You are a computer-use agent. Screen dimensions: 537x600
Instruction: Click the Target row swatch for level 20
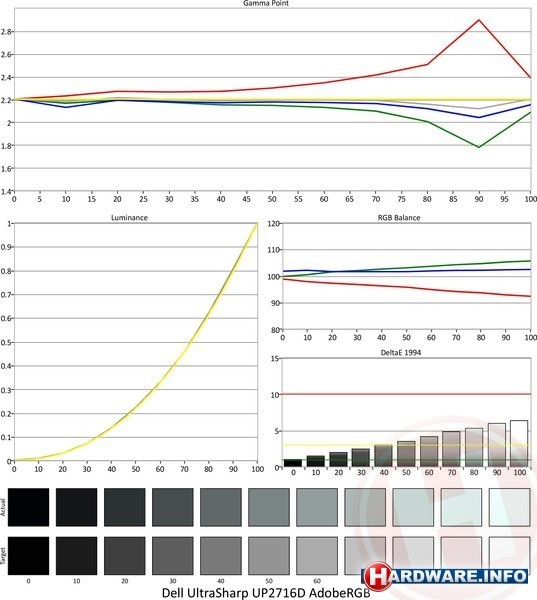click(x=125, y=556)
